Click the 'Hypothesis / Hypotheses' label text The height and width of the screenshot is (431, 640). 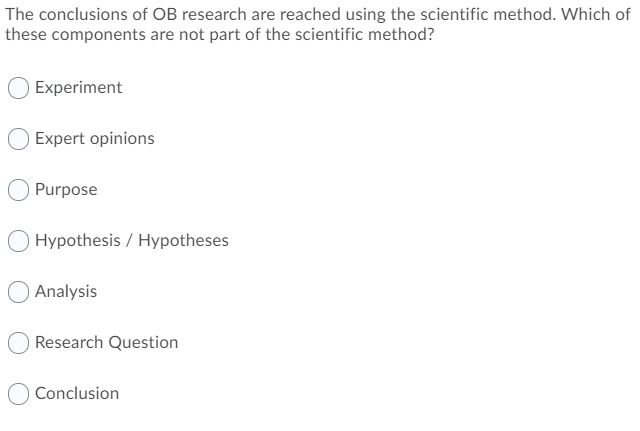(x=131, y=241)
